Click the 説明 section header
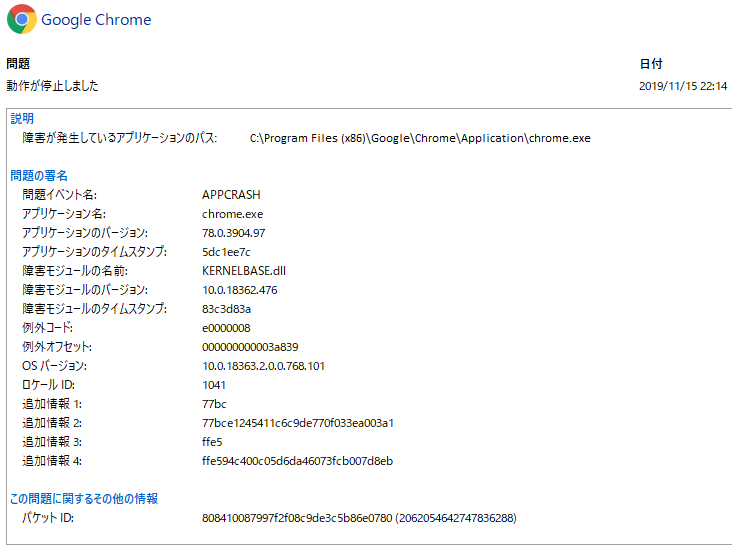Image resolution: width=732 pixels, height=549 pixels. [22, 119]
